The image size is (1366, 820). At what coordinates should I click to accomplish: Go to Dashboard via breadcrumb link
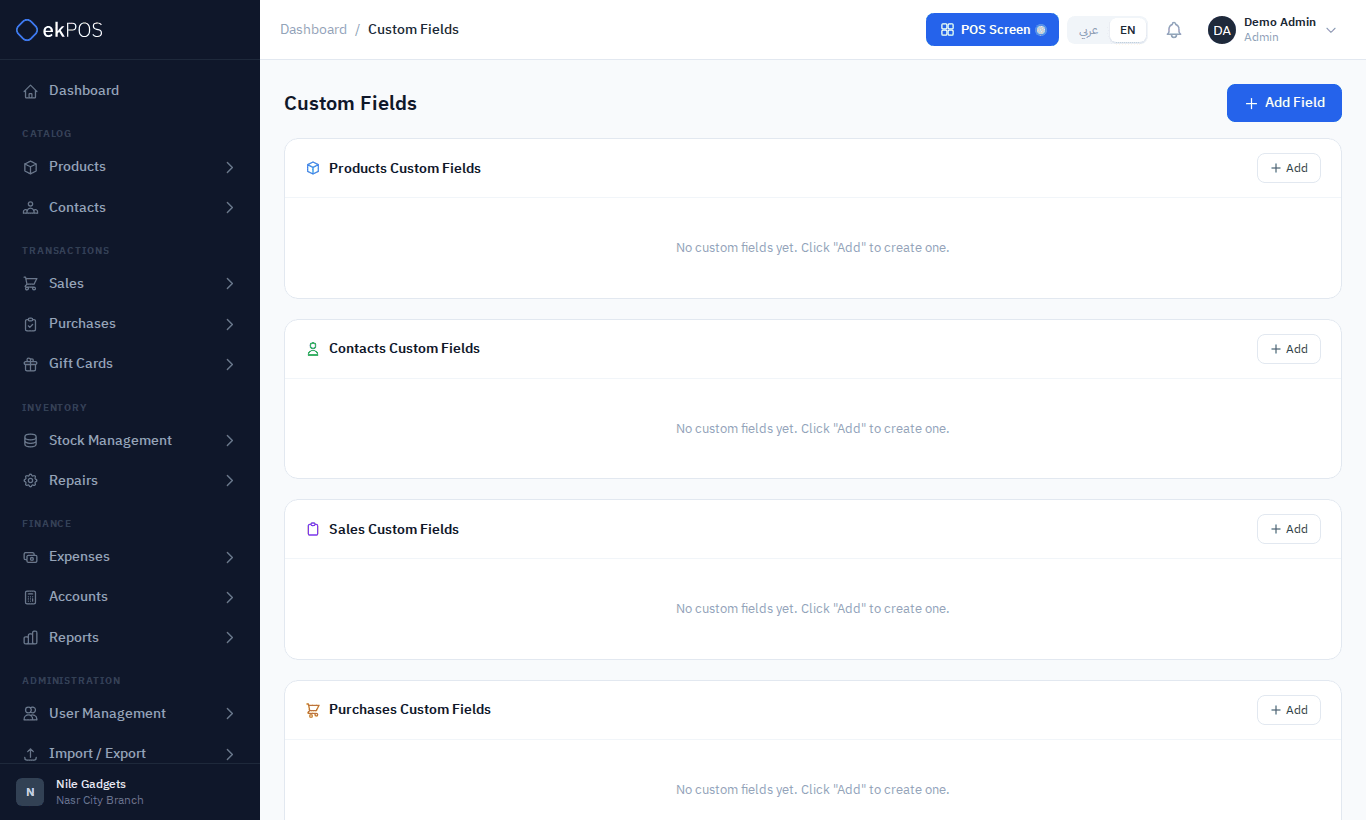point(313,30)
